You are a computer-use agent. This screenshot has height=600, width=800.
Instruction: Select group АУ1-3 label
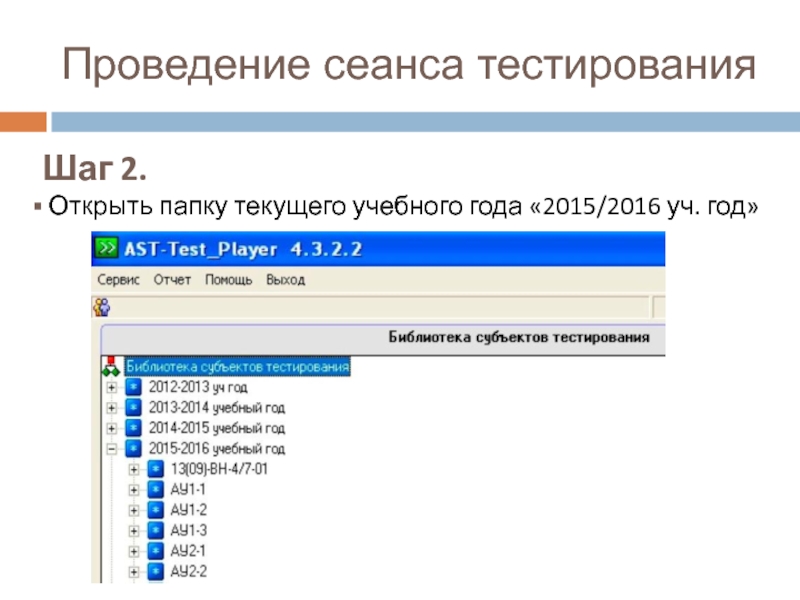coord(189,531)
